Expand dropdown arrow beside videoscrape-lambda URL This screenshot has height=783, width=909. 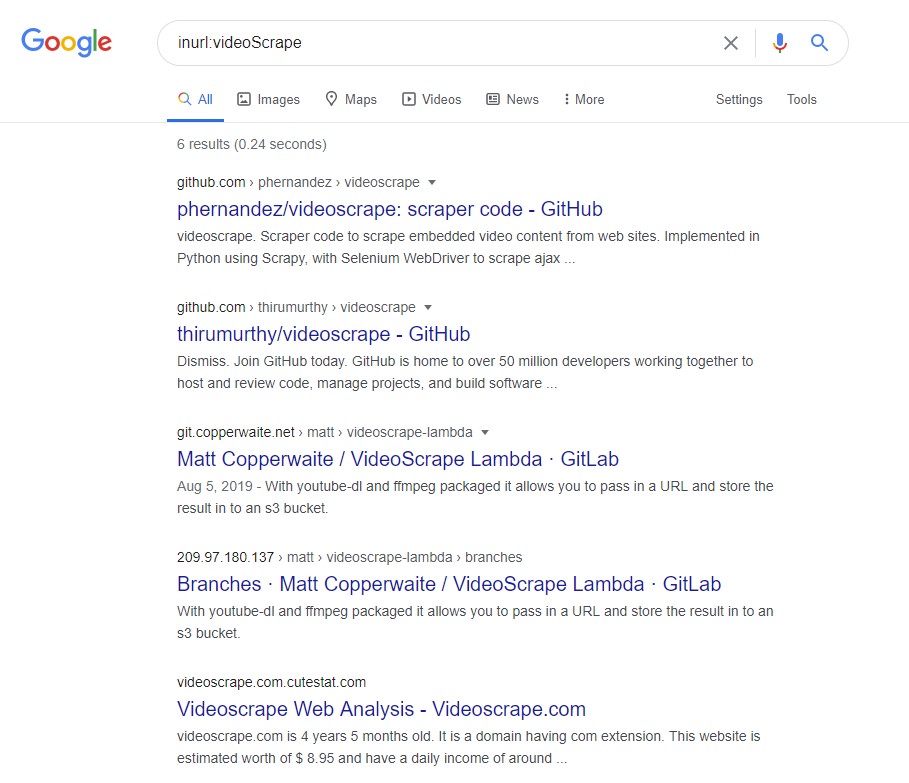(x=485, y=432)
